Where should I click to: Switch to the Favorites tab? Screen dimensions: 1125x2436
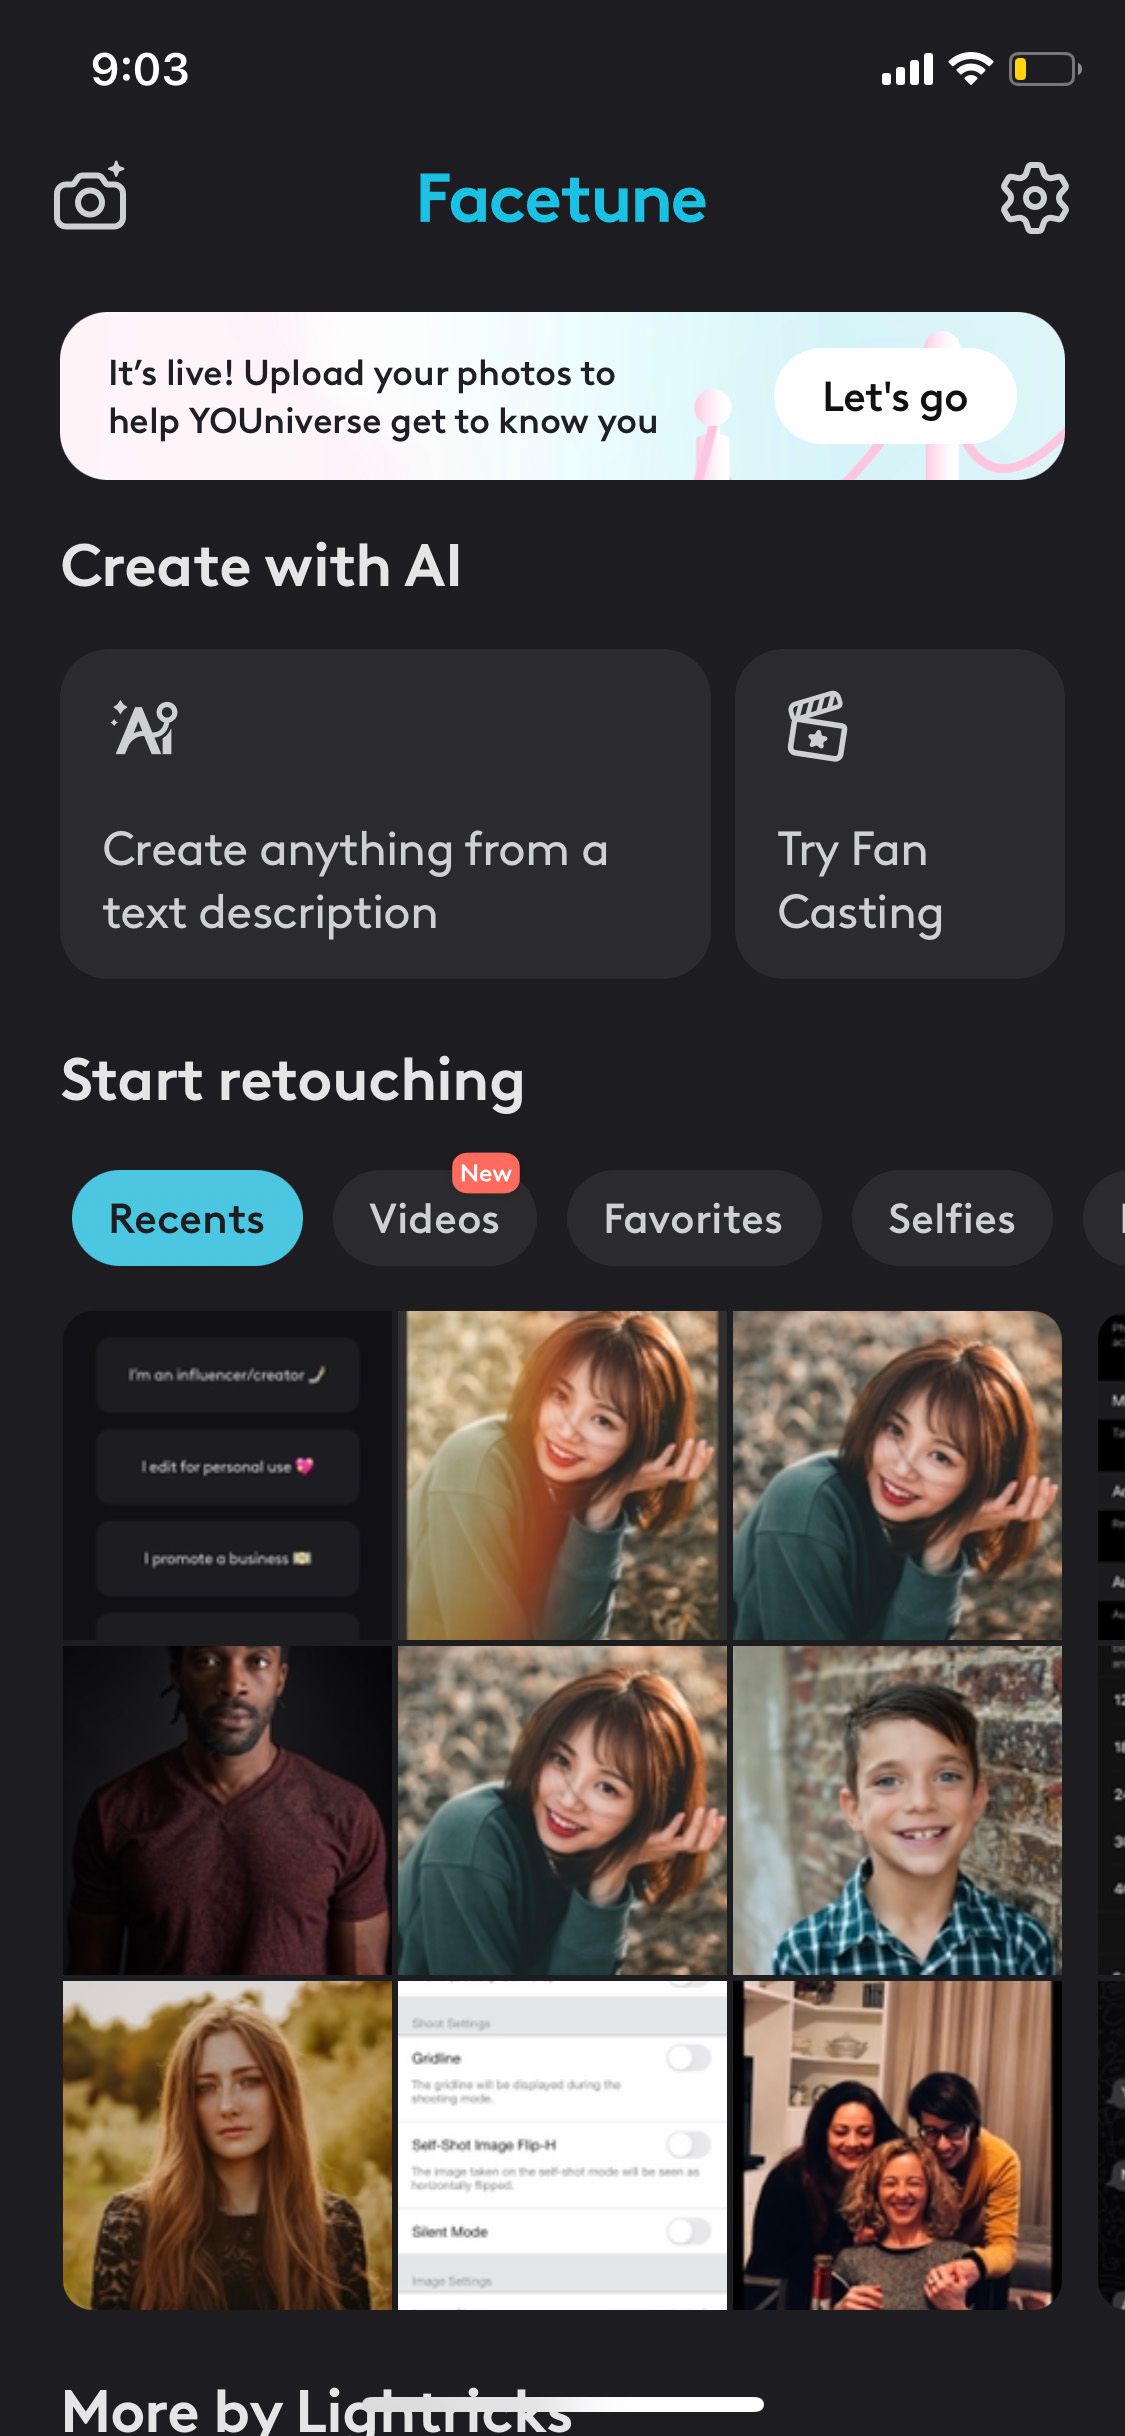[x=693, y=1218]
